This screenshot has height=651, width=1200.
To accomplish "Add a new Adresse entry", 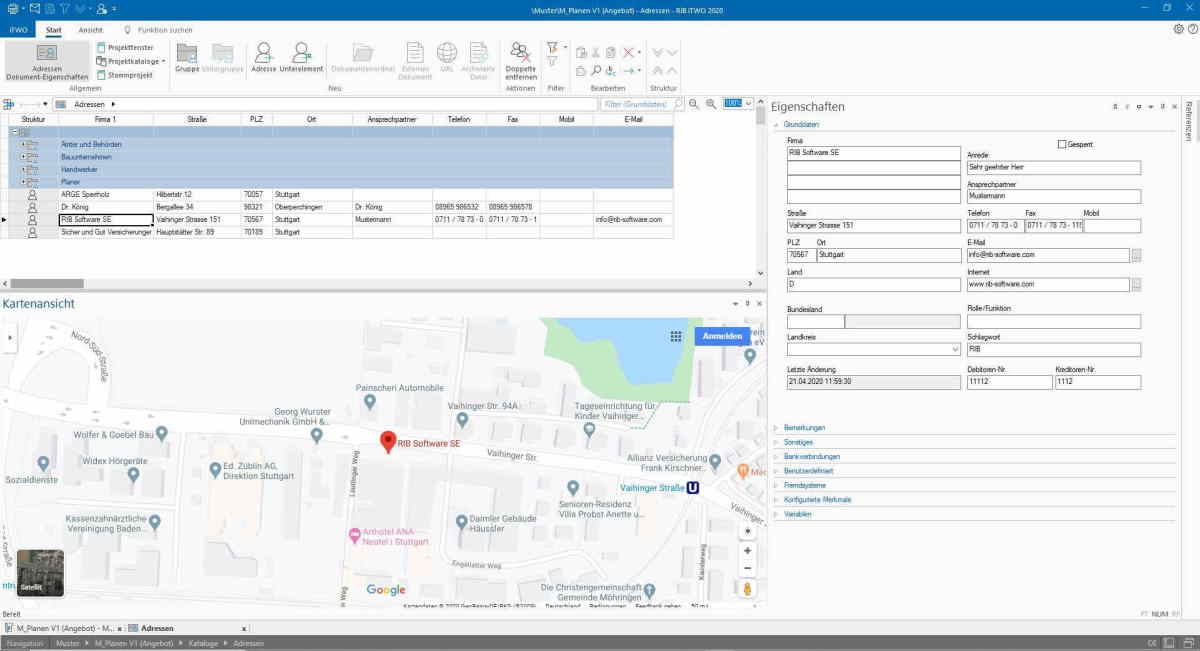I will click(x=264, y=57).
